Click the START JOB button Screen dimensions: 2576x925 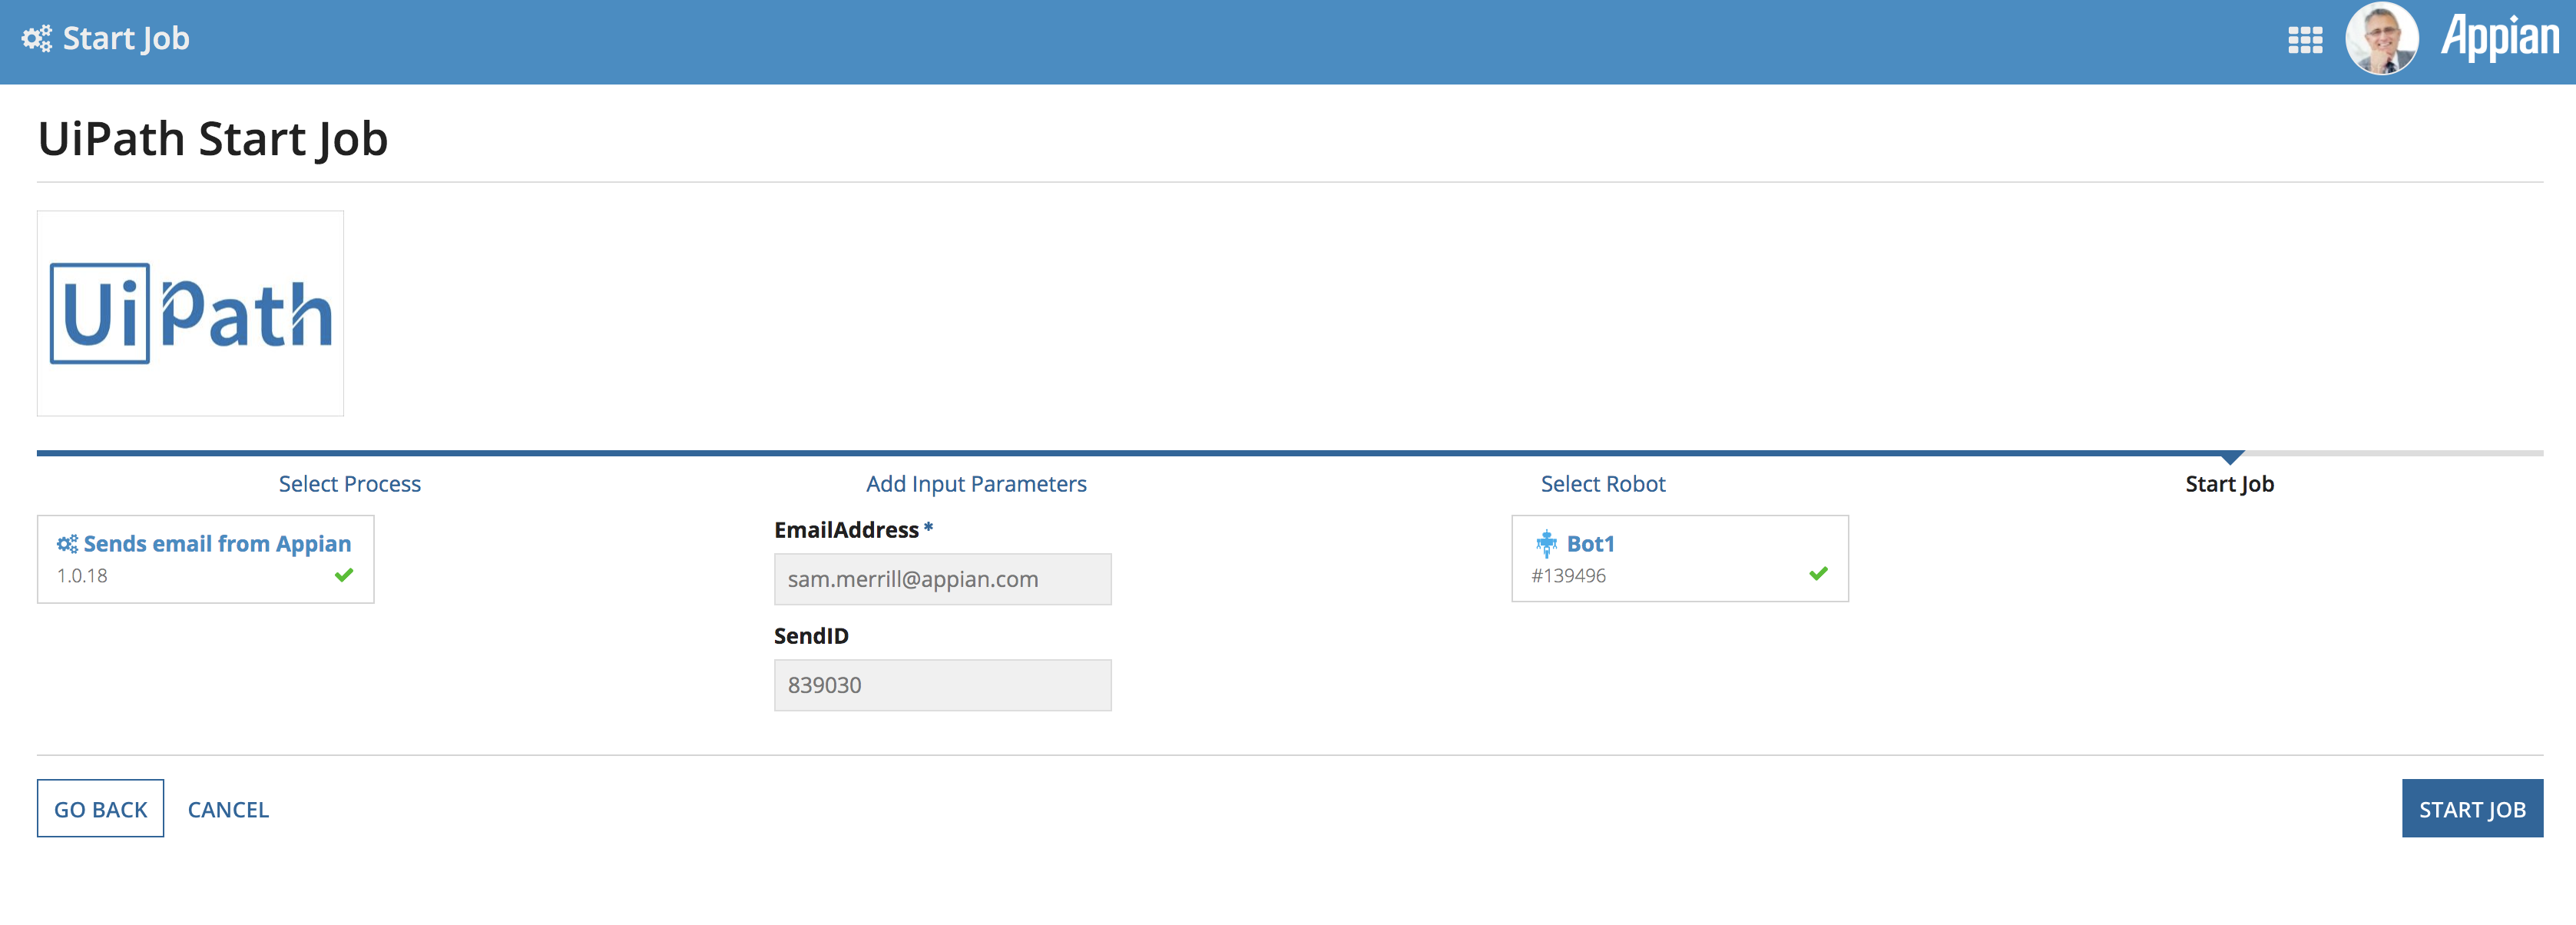point(2472,808)
